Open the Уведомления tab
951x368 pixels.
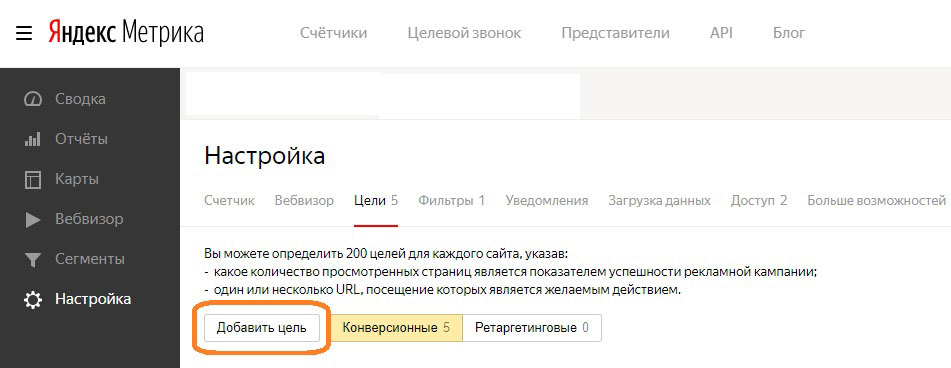click(546, 201)
